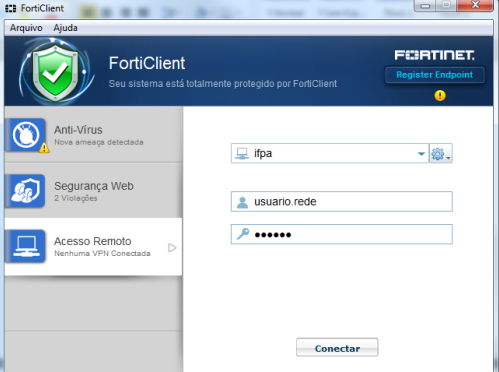Image resolution: width=499 pixels, height=372 pixels.
Task: Open the Ajuda menu
Action: [x=65, y=28]
